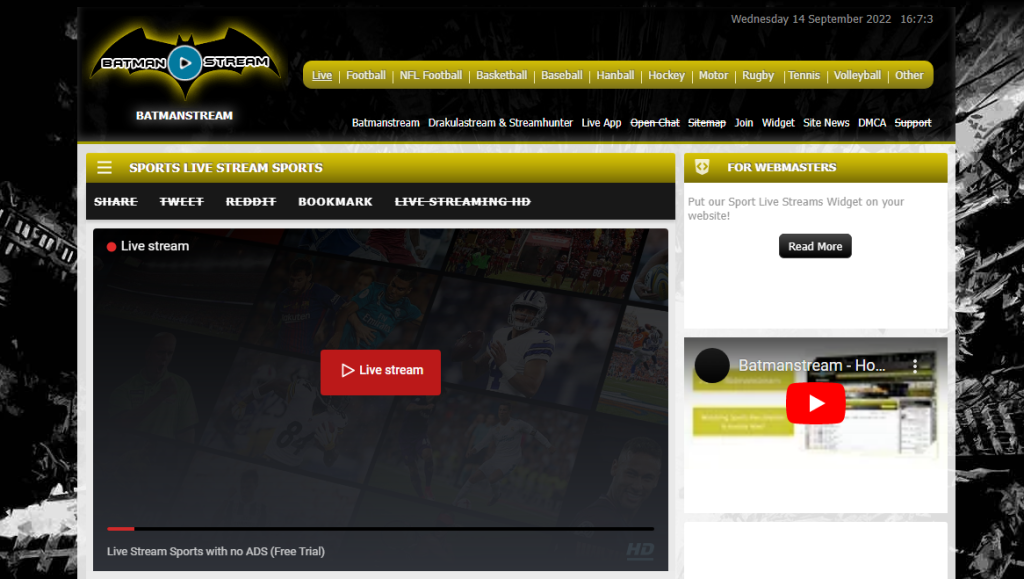This screenshot has height=579, width=1024.
Task: Click the red Live stream play button
Action: click(x=381, y=372)
